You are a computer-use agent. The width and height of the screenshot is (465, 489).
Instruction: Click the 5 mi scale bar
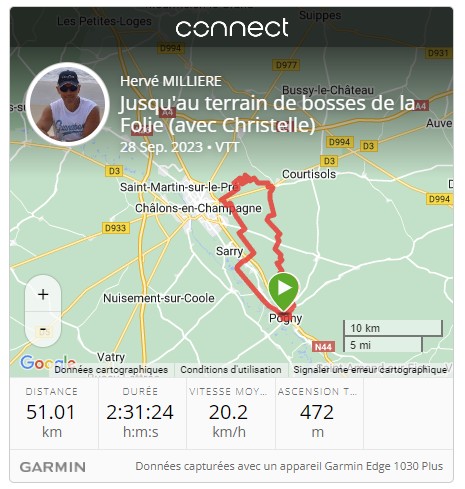click(383, 345)
